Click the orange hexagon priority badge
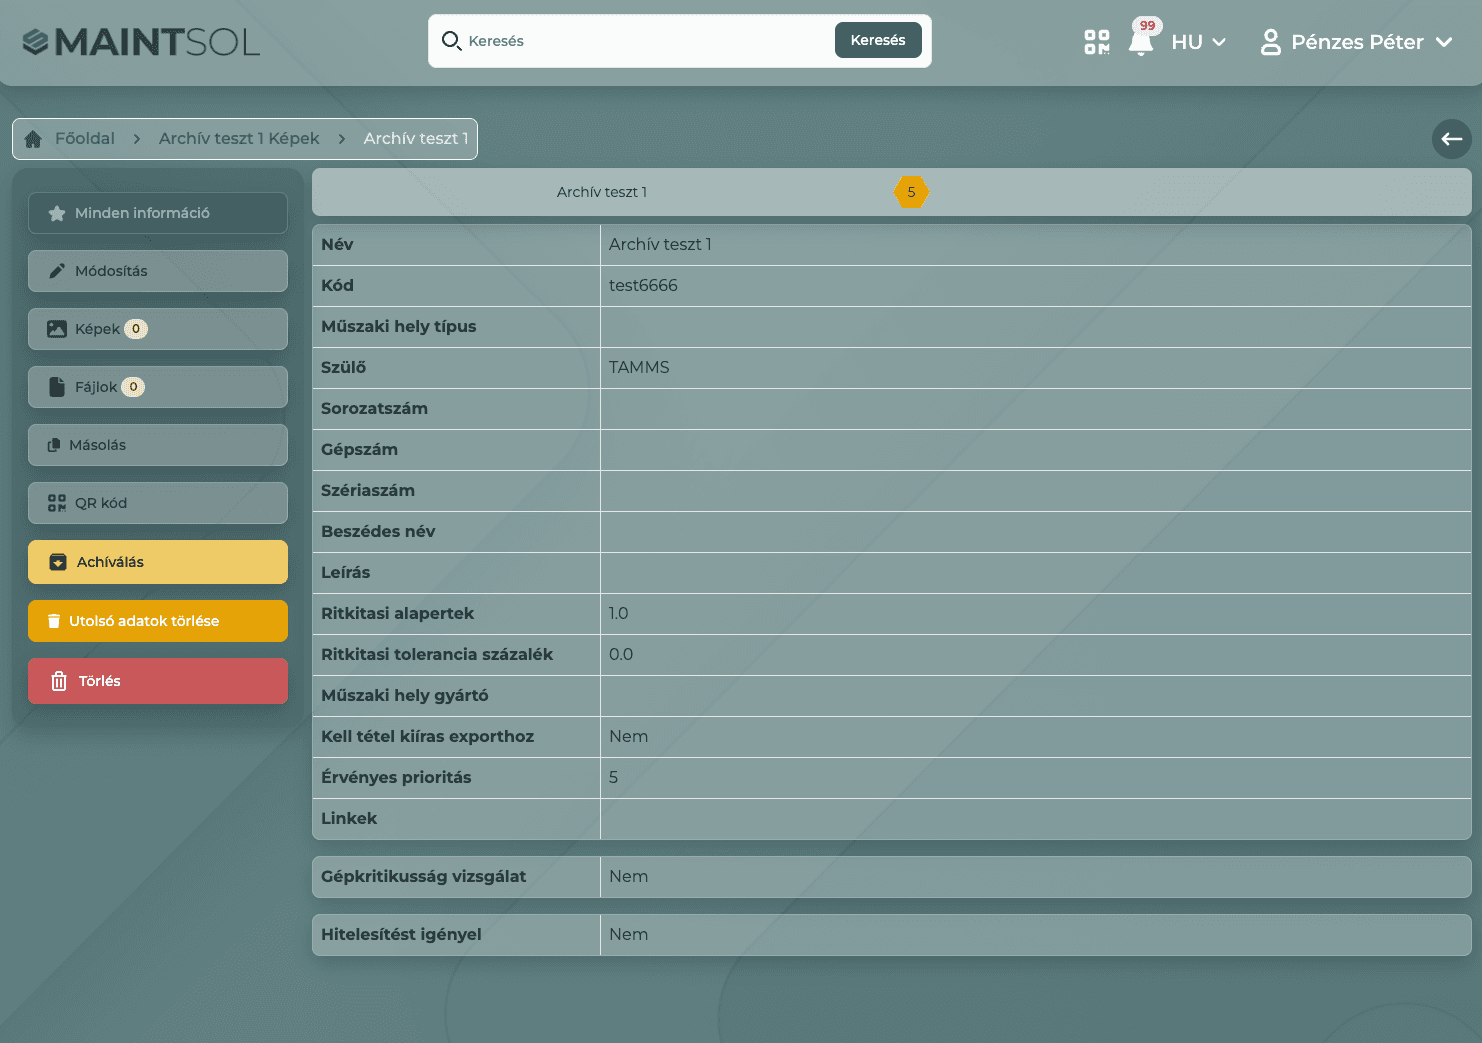The image size is (1482, 1043). click(x=911, y=192)
